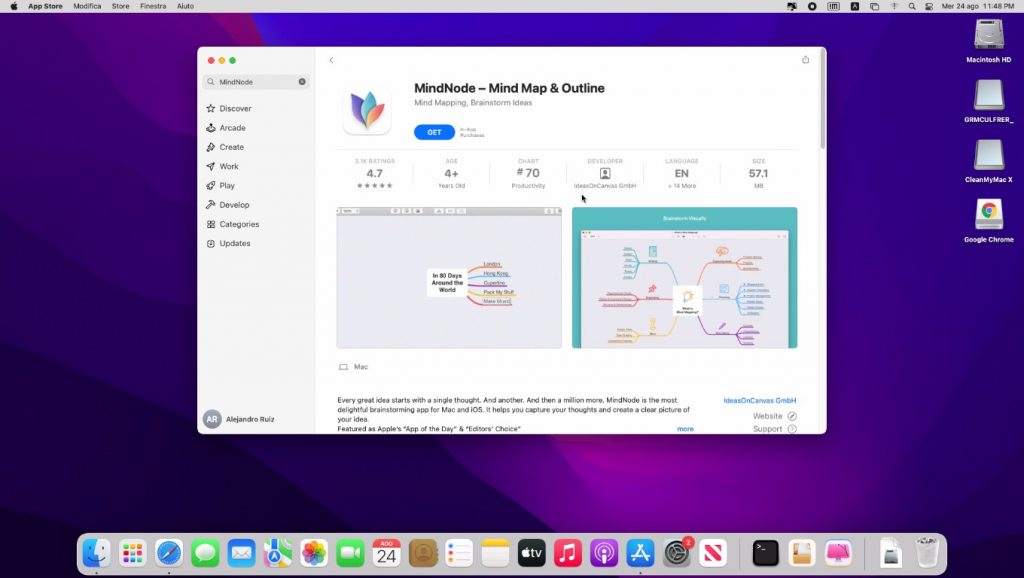Image resolution: width=1024 pixels, height=578 pixels.
Task: Click the developer profile icon under DEVELOPER
Action: (603, 174)
